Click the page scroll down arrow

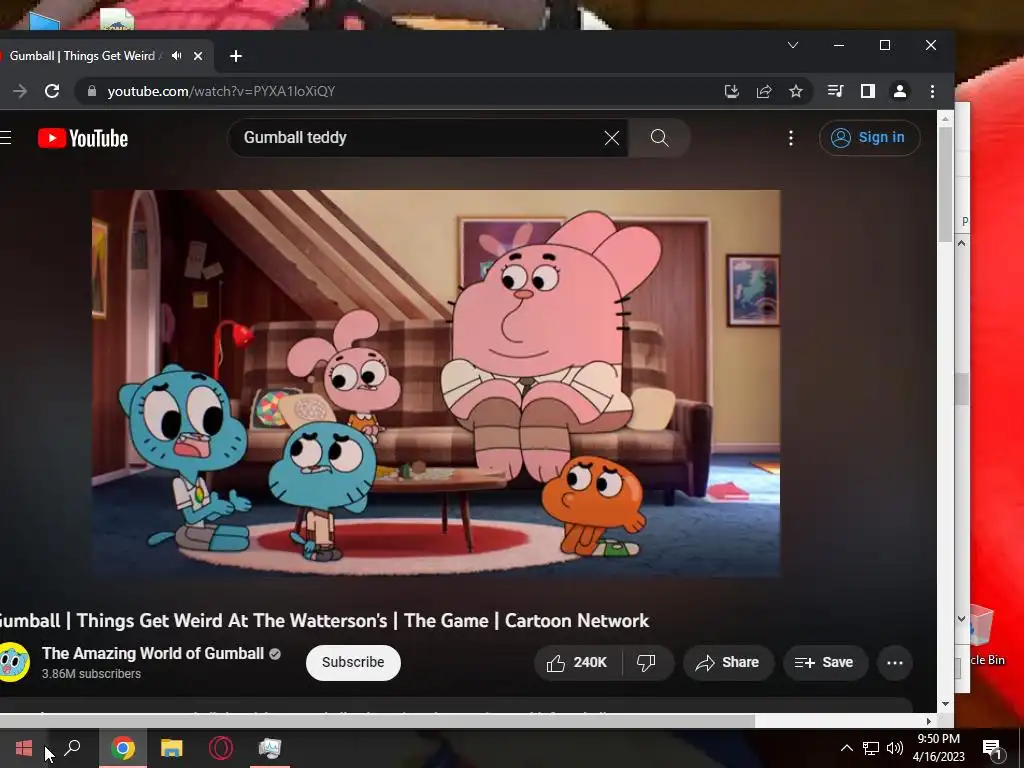click(946, 704)
